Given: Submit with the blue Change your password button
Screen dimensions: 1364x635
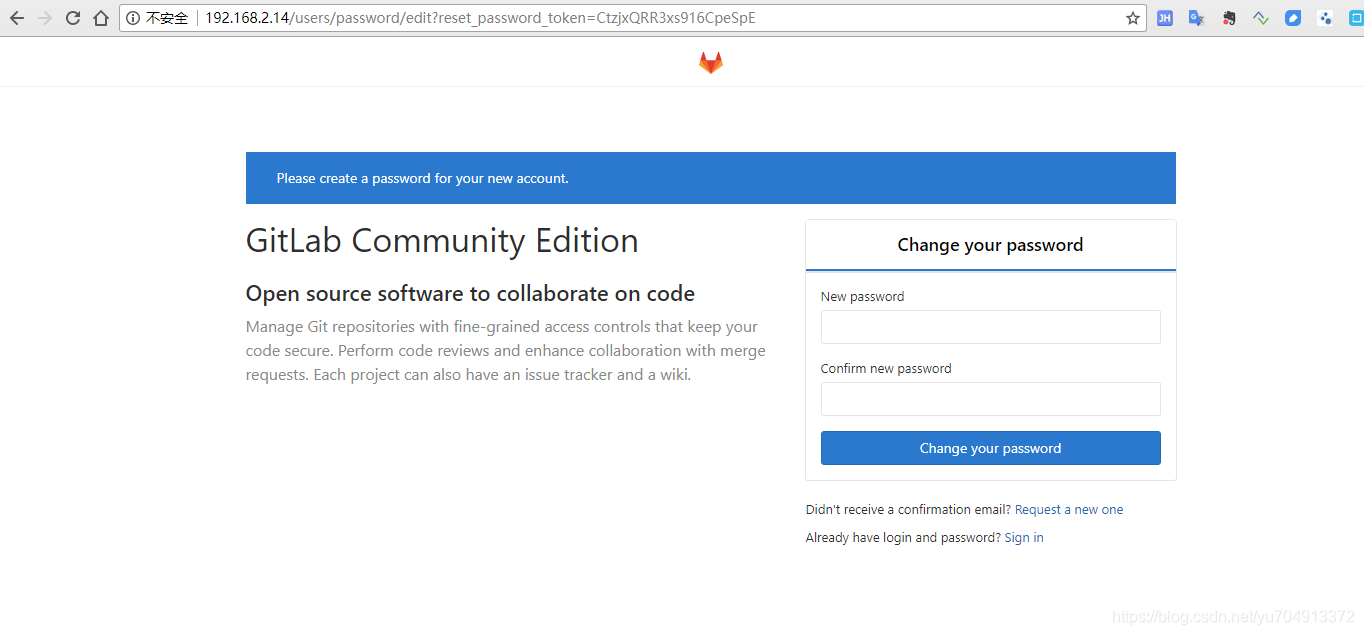Looking at the screenshot, I should (990, 448).
